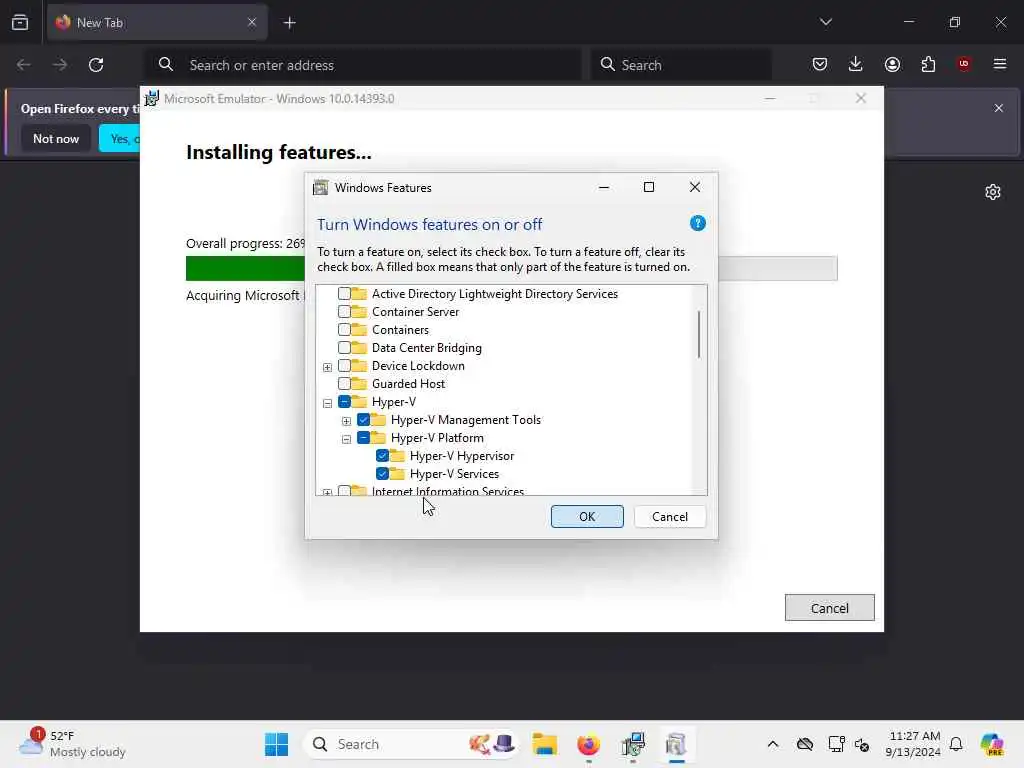Check the Container Server checkbox
The image size is (1024, 768).
[x=344, y=312]
